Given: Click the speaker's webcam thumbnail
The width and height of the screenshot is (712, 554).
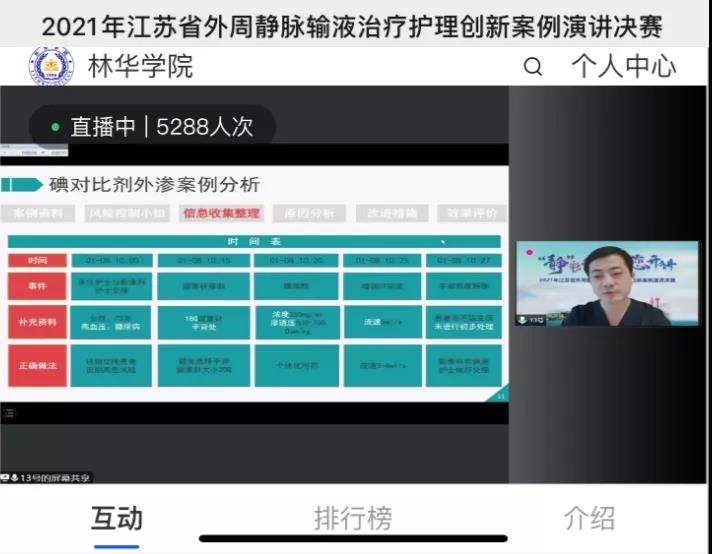Looking at the screenshot, I should click(x=607, y=284).
